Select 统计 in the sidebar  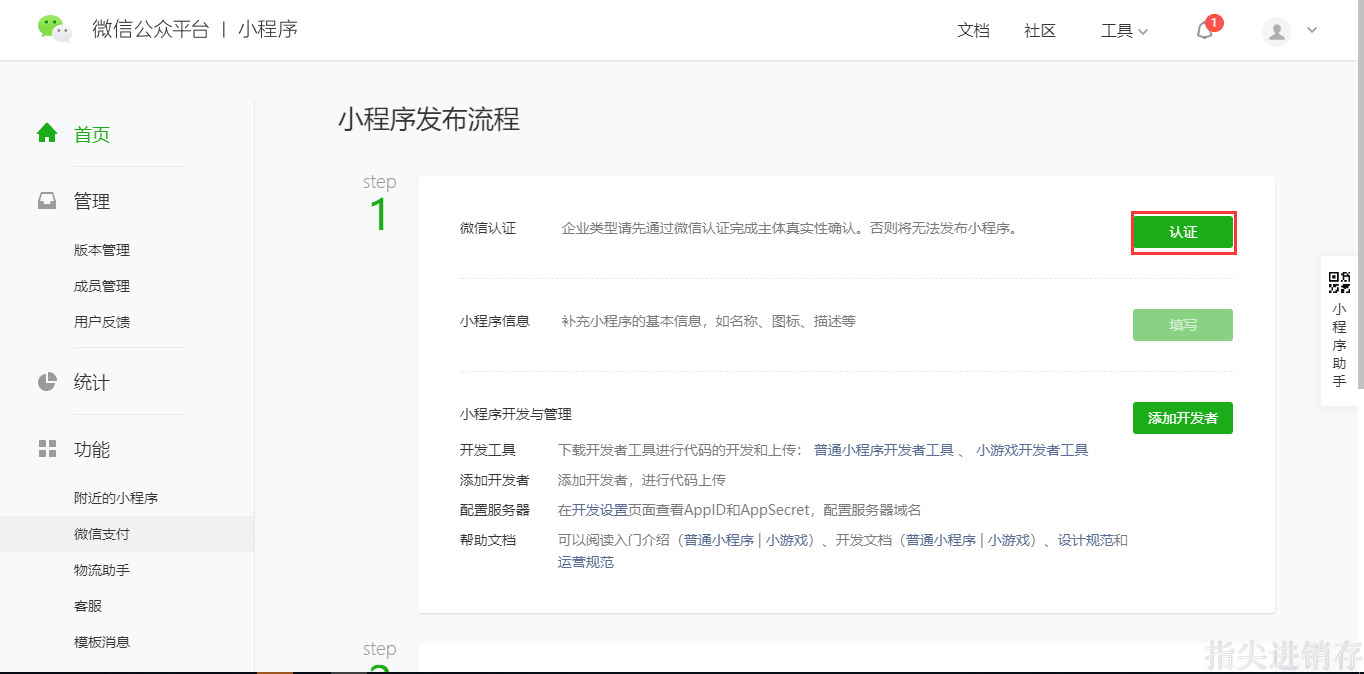(92, 382)
